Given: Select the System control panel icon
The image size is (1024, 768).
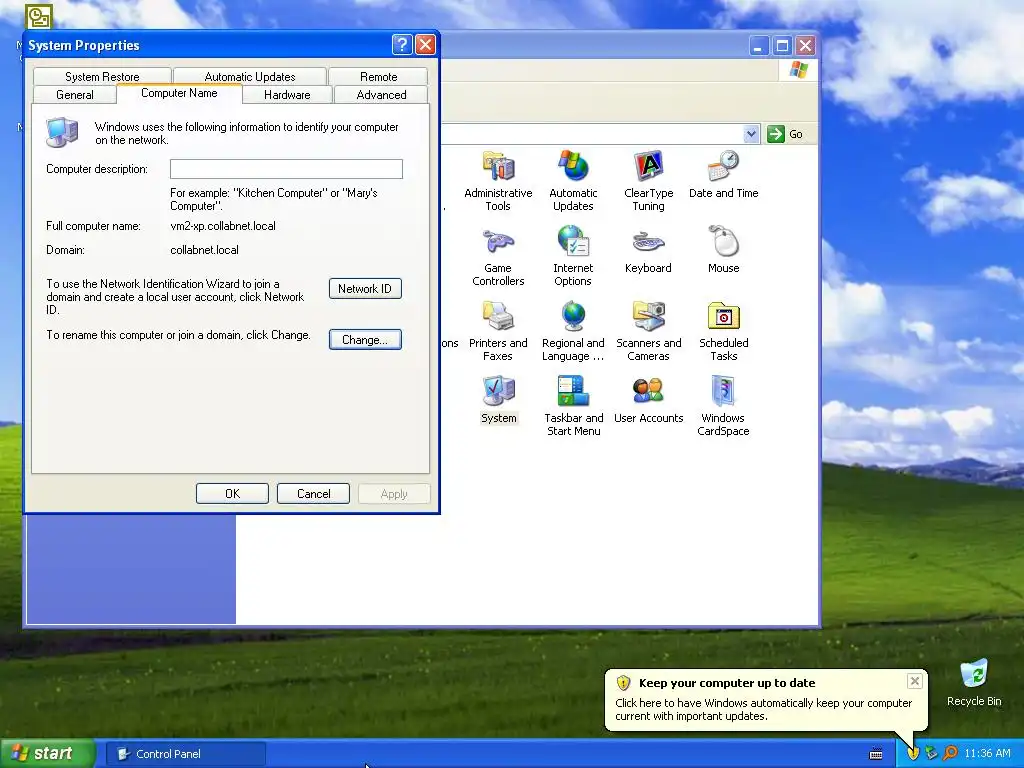Looking at the screenshot, I should click(498, 400).
